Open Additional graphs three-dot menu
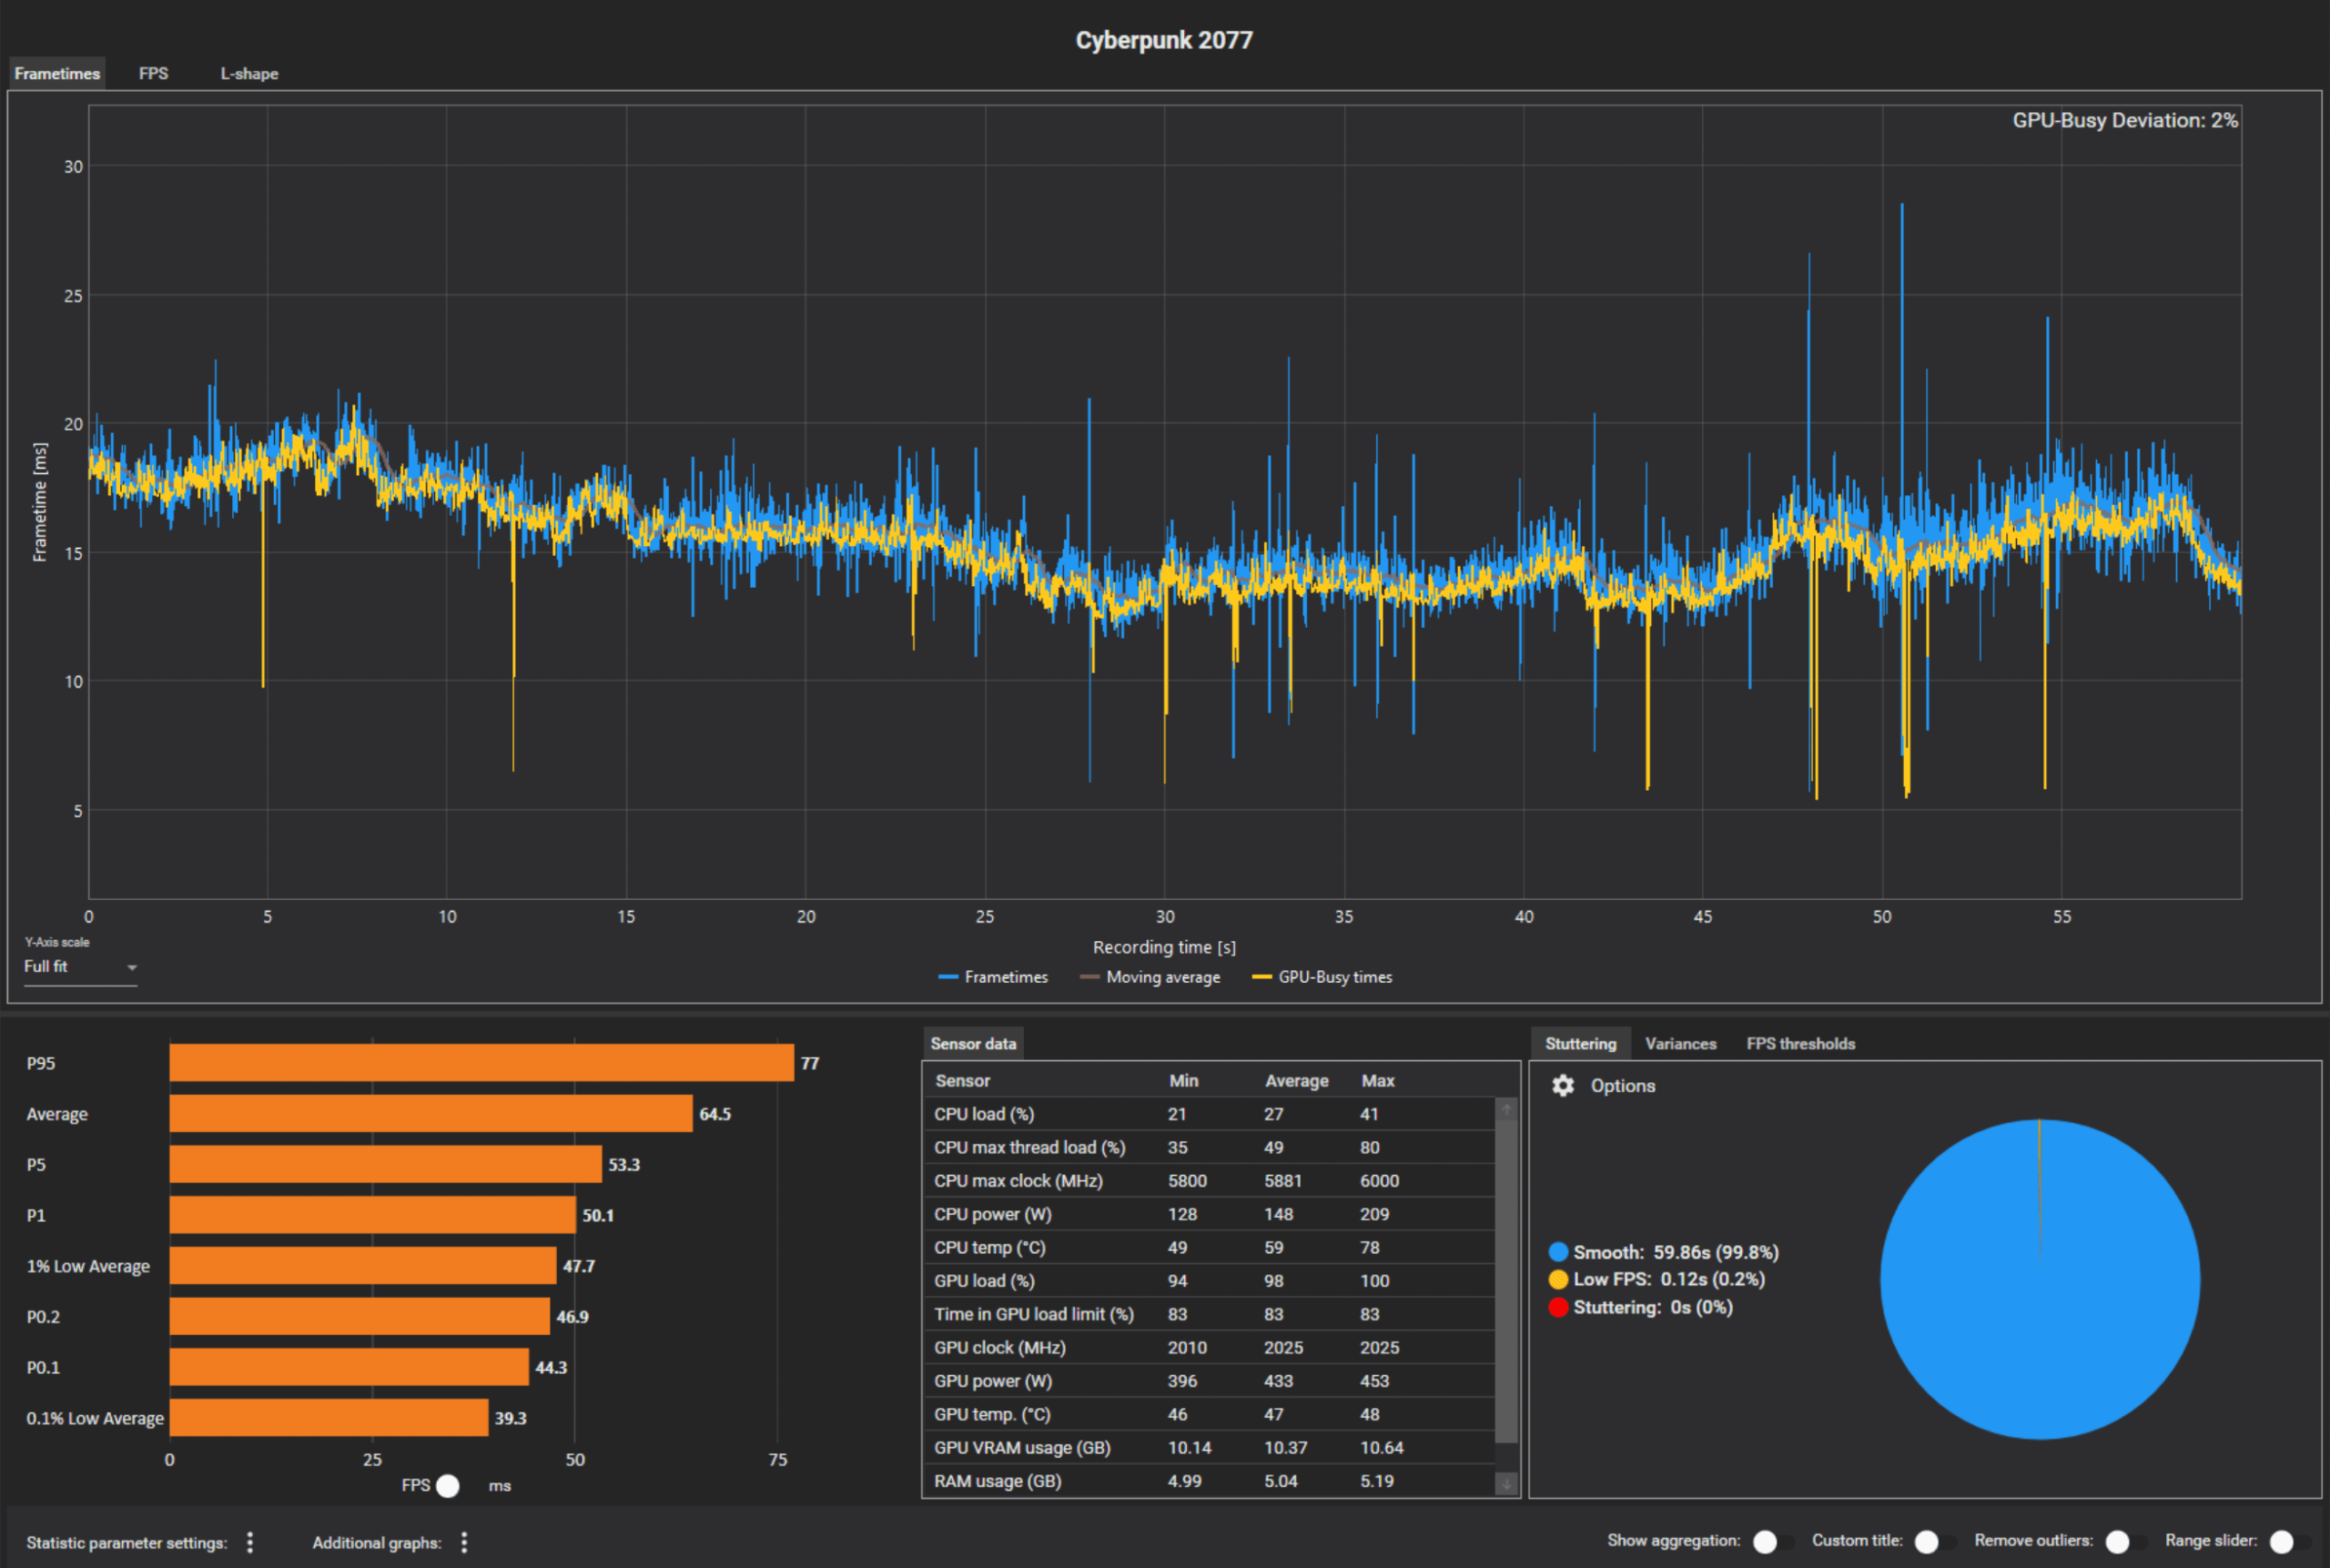Viewport: 2330px width, 1568px height. (x=464, y=1542)
